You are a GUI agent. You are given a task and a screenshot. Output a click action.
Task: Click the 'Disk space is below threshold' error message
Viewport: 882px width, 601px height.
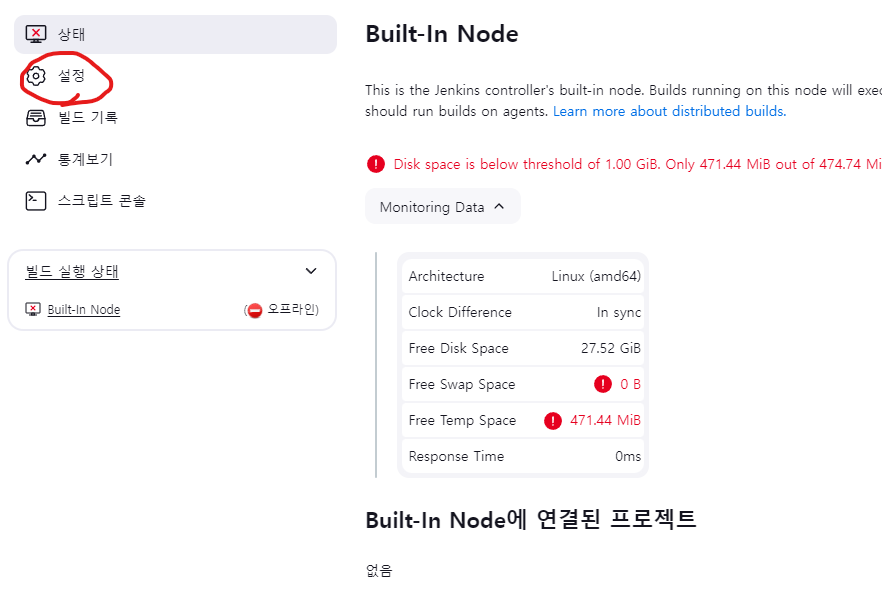(x=637, y=164)
